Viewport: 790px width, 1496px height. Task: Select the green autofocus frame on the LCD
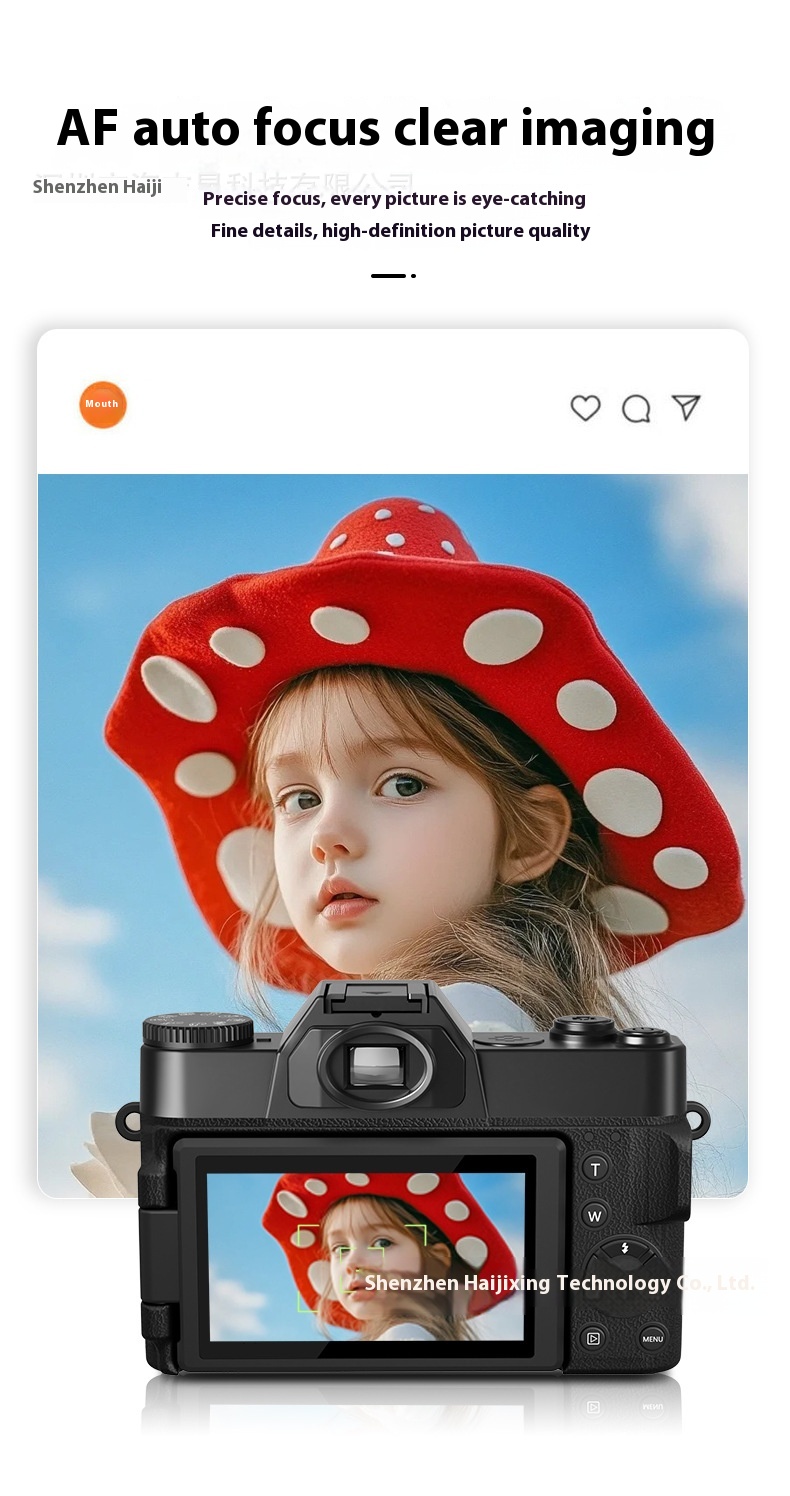coord(362,1267)
